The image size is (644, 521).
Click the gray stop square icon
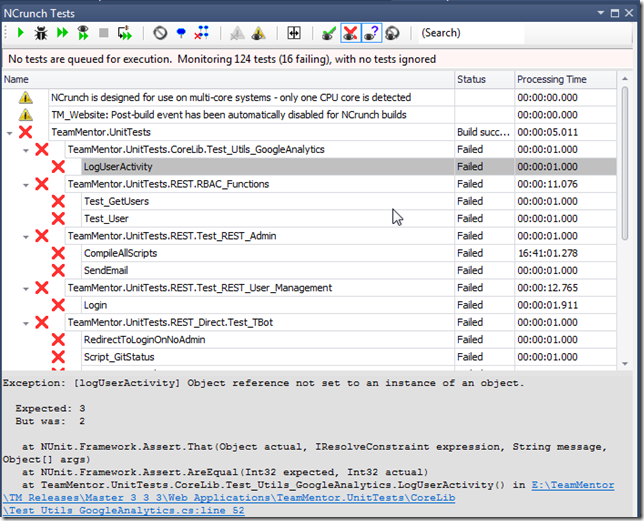point(104,33)
